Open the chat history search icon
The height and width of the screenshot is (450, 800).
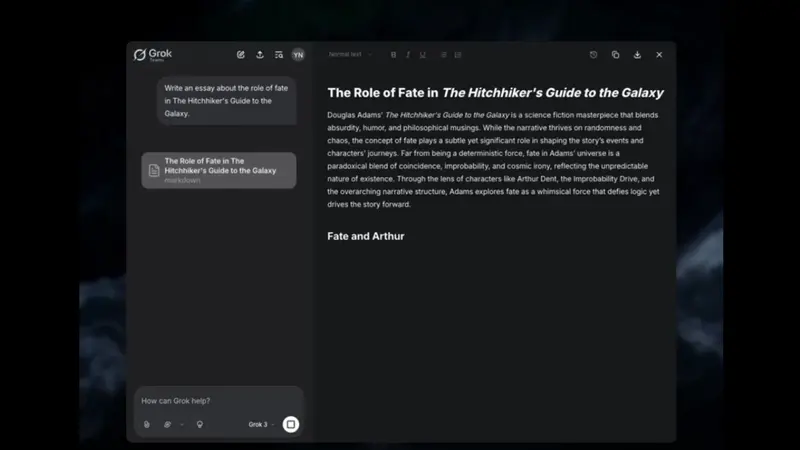pyautogui.click(x=279, y=55)
